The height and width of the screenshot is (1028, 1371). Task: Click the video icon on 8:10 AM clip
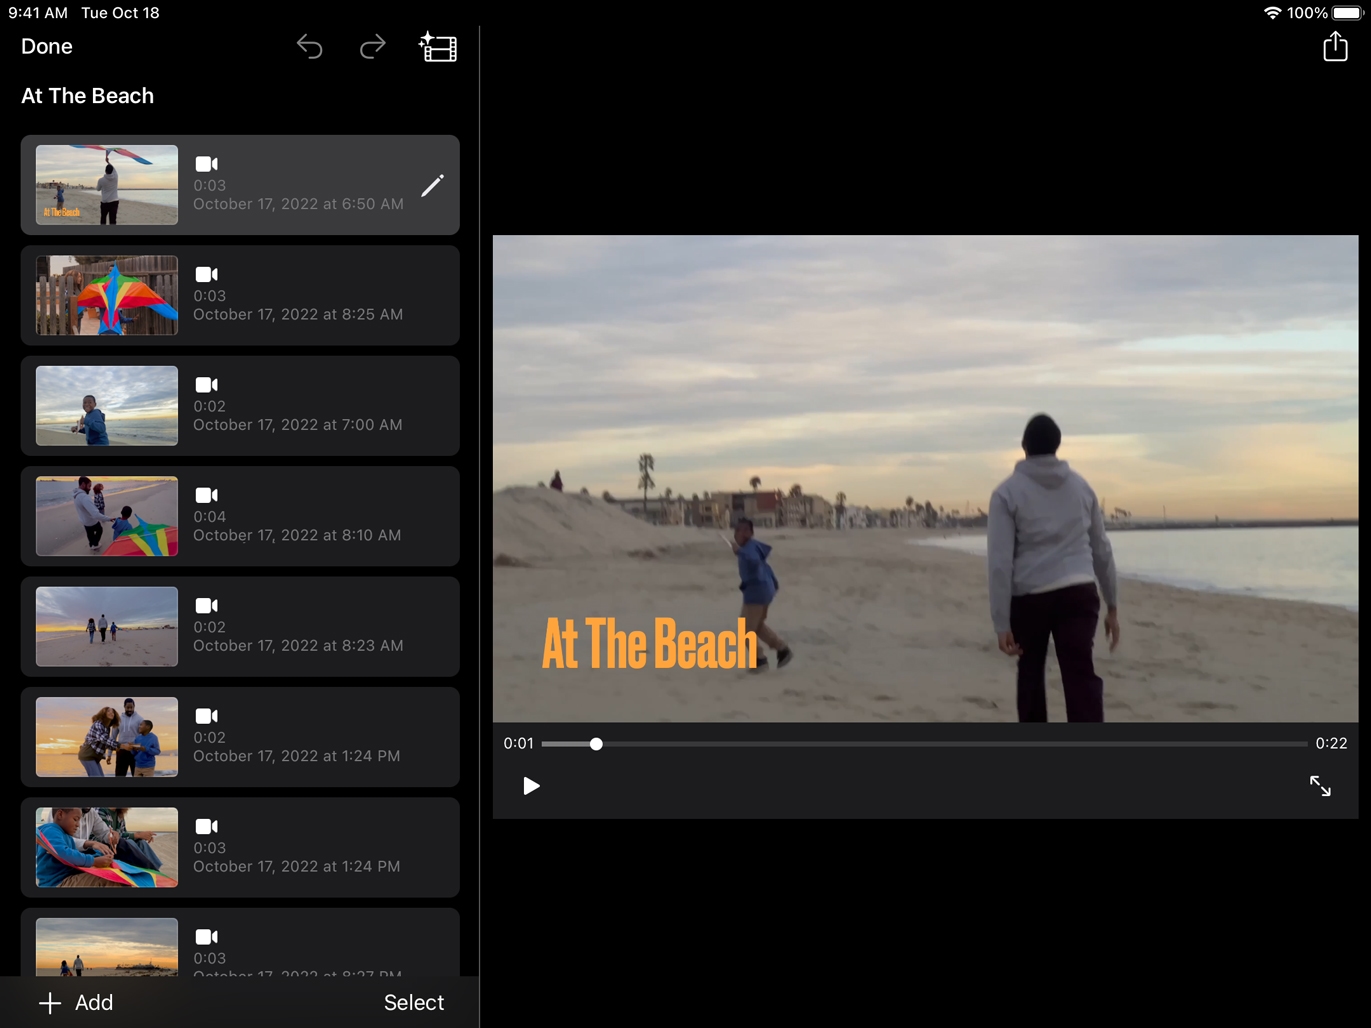pos(206,495)
